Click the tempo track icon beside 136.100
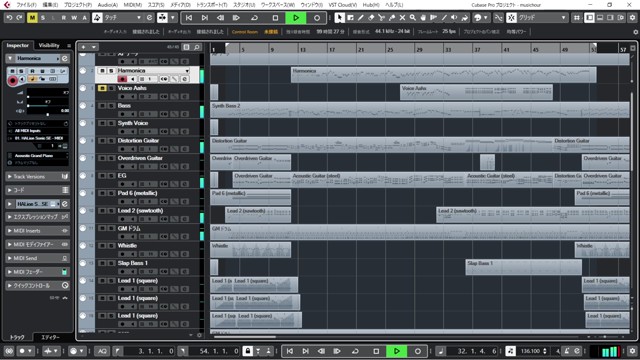The width and height of the screenshot is (640, 360). [x=510, y=351]
